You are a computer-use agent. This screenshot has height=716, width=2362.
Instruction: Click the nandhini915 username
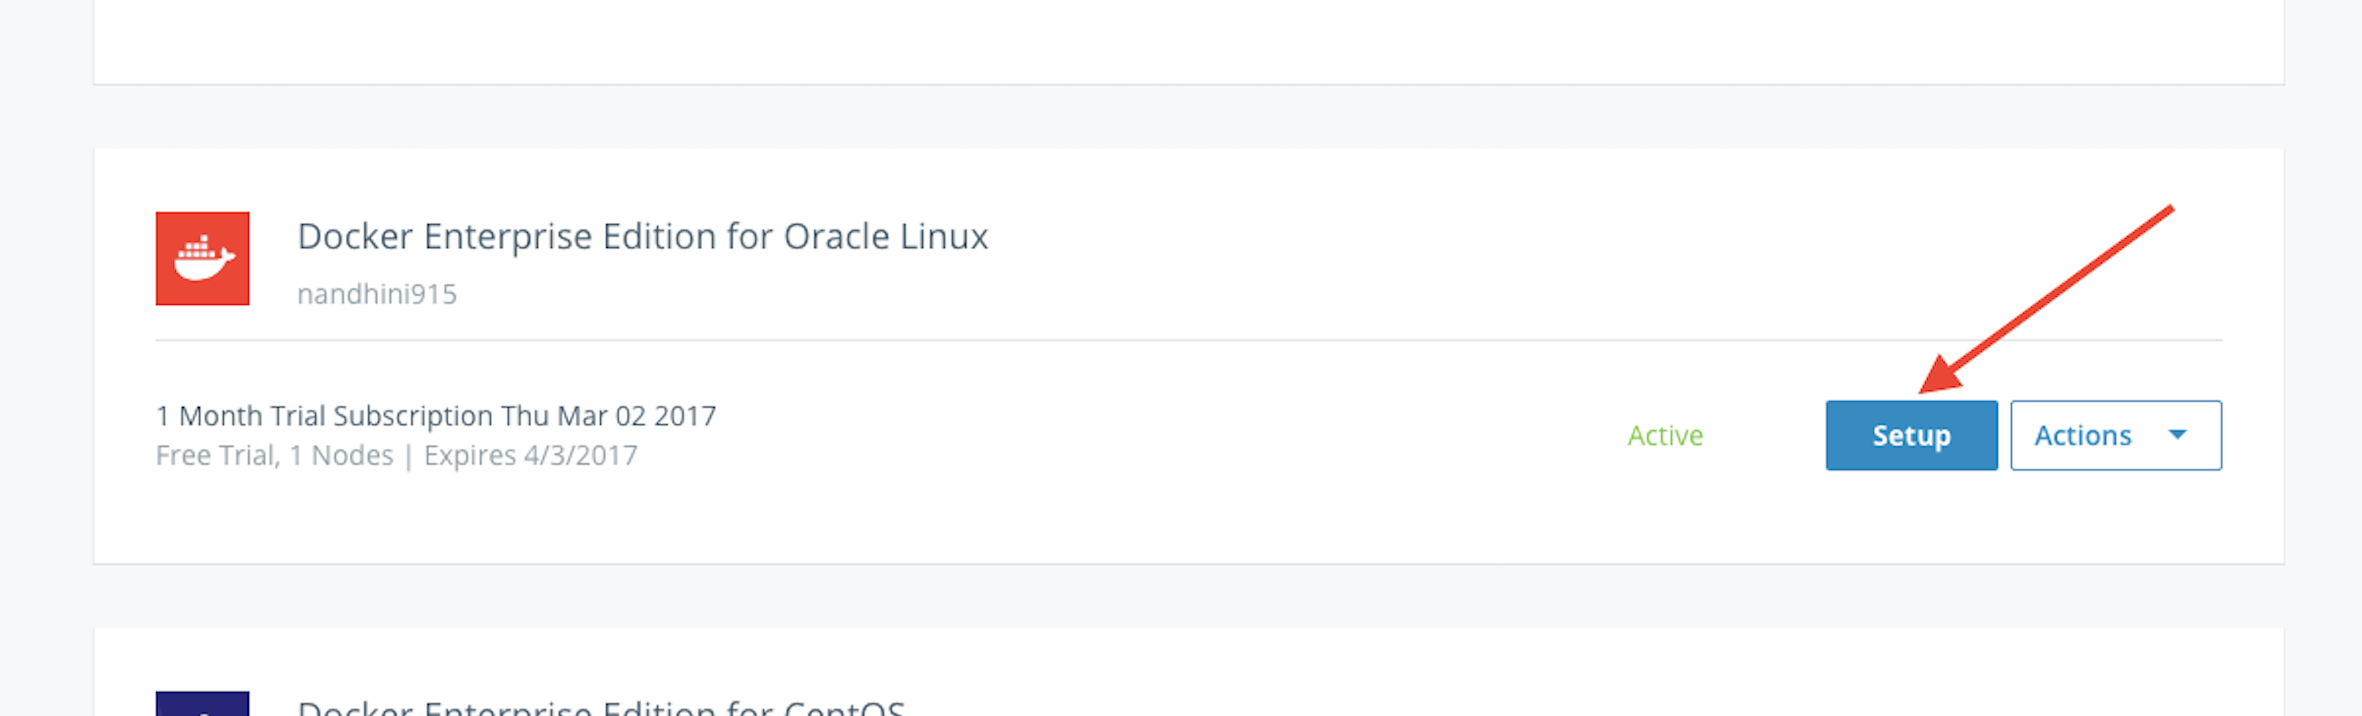(377, 294)
